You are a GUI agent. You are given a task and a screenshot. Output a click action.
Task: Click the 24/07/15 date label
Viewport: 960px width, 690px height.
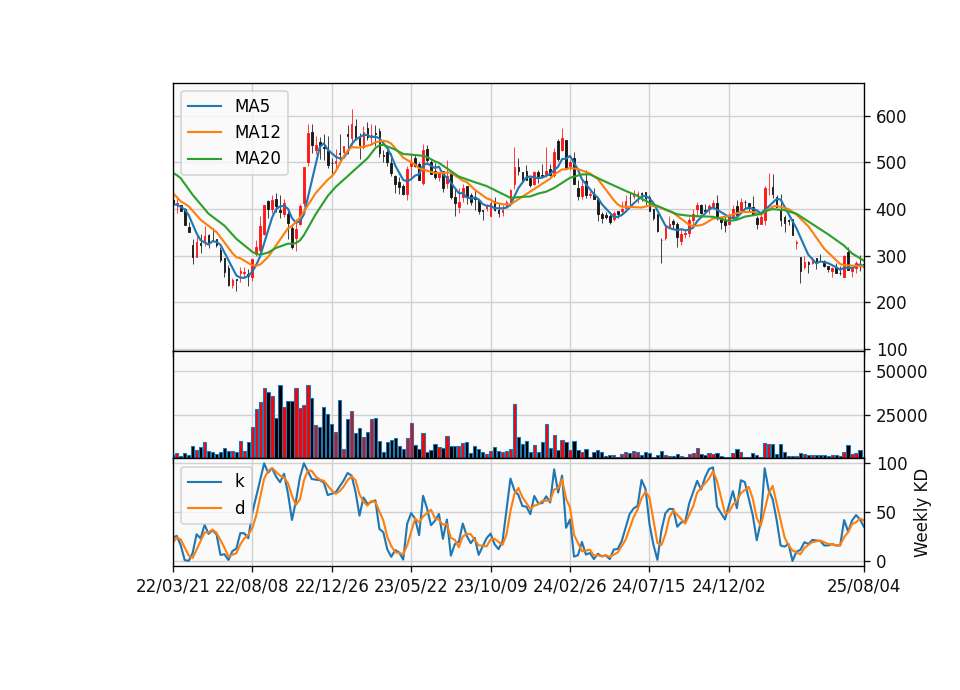click(x=648, y=586)
